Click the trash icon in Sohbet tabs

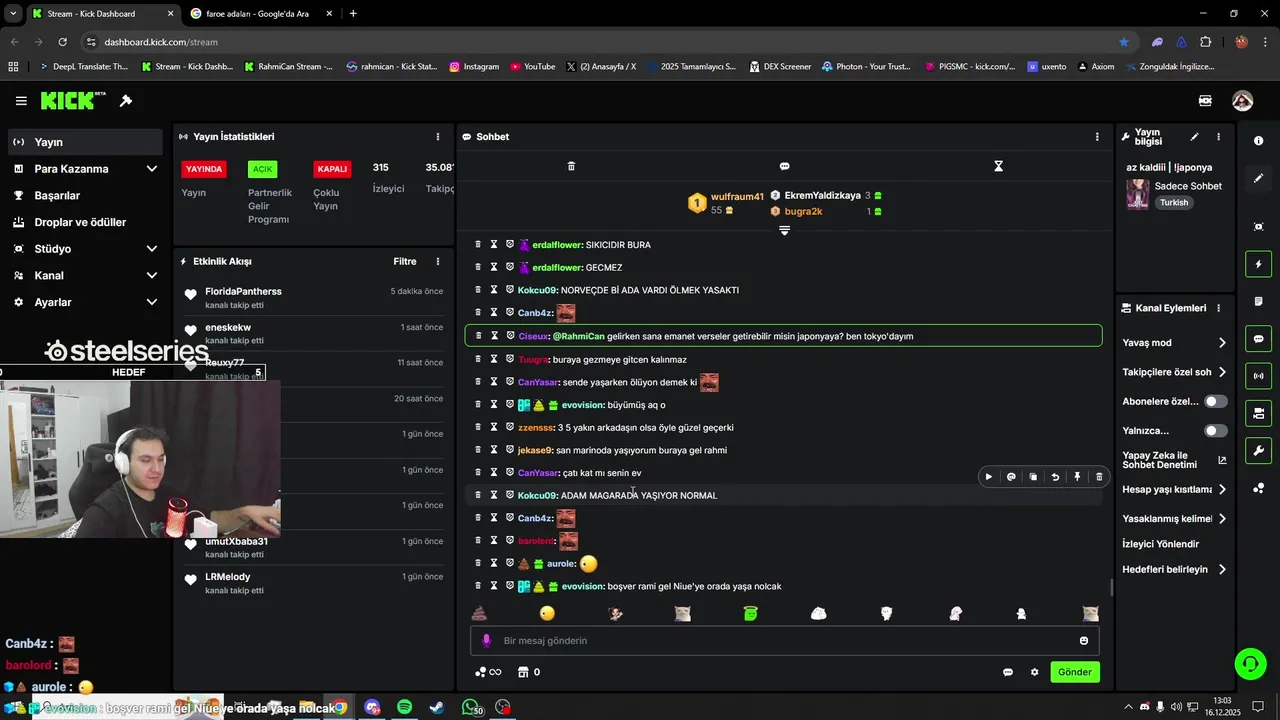571,166
